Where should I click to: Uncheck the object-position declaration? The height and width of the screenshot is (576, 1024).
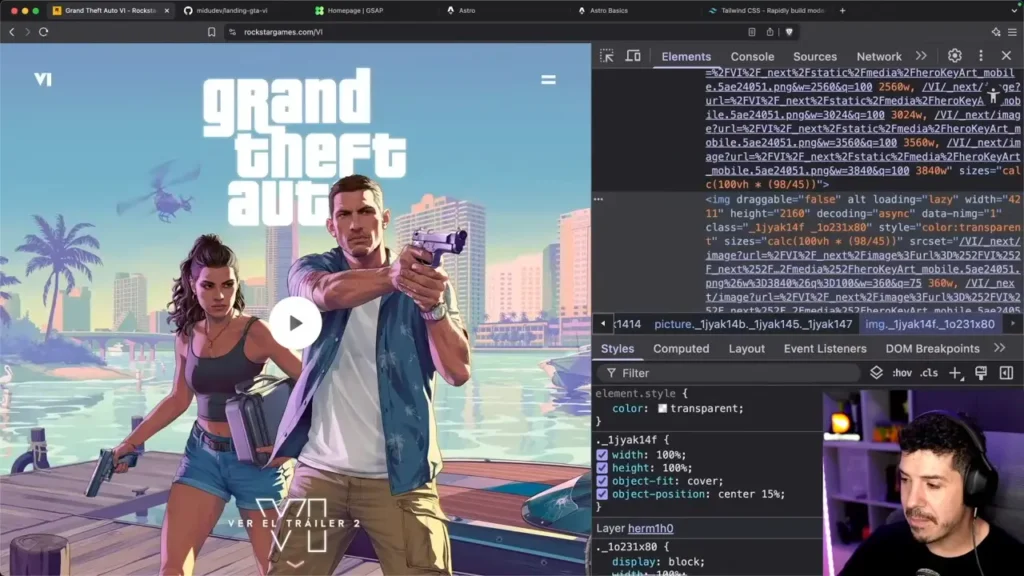[x=601, y=494]
